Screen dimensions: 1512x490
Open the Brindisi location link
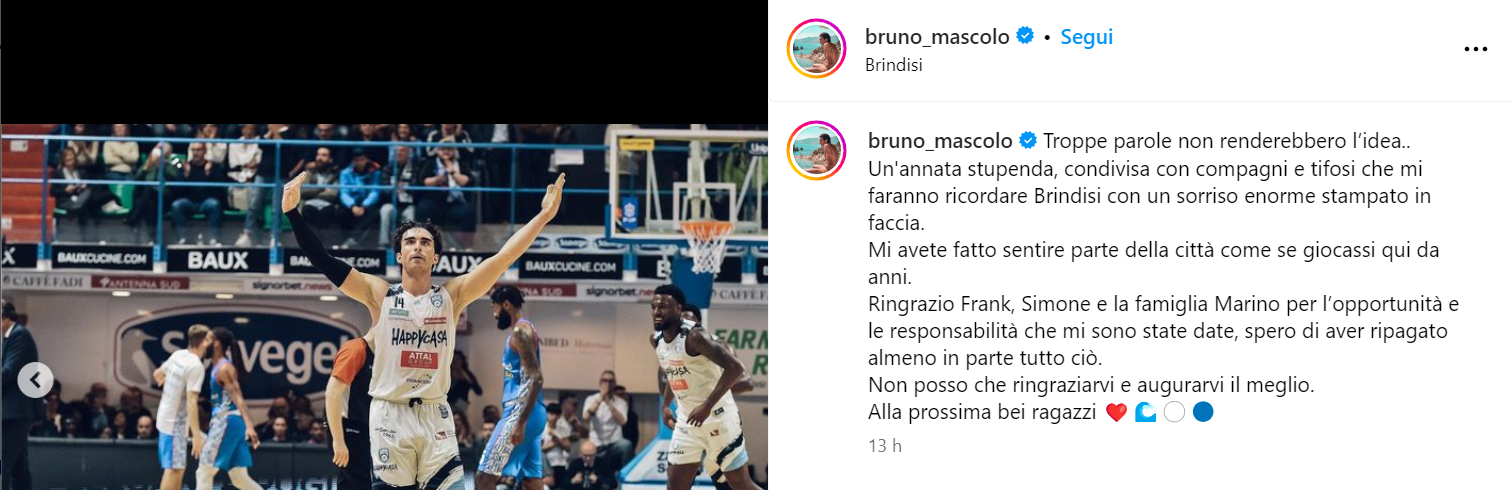tap(893, 65)
